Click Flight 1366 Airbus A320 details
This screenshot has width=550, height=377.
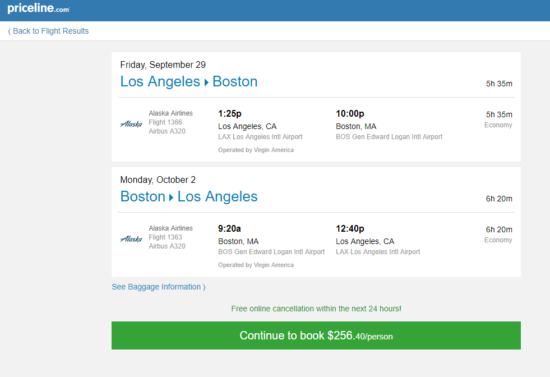[x=167, y=127]
